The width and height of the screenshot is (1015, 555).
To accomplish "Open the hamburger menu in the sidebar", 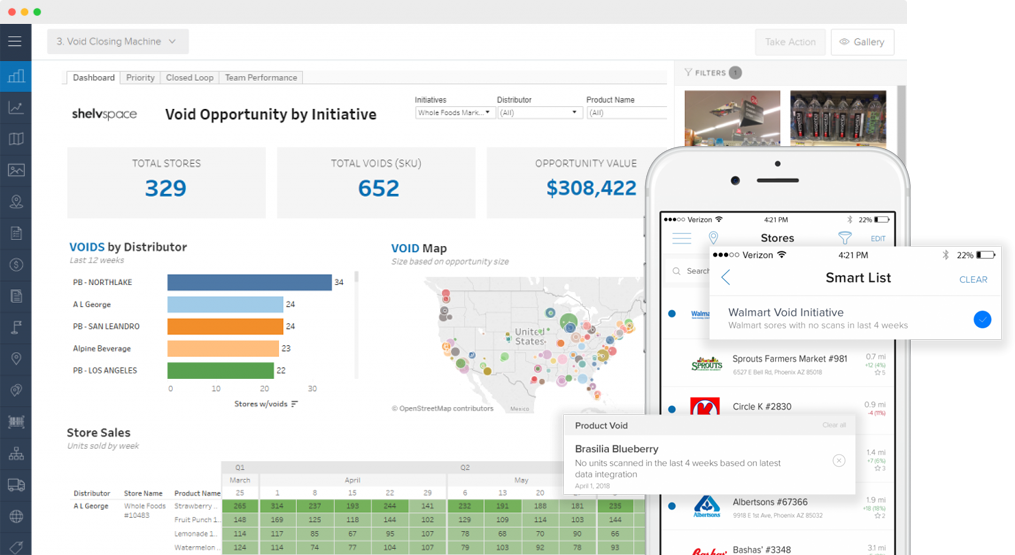I will pos(15,41).
